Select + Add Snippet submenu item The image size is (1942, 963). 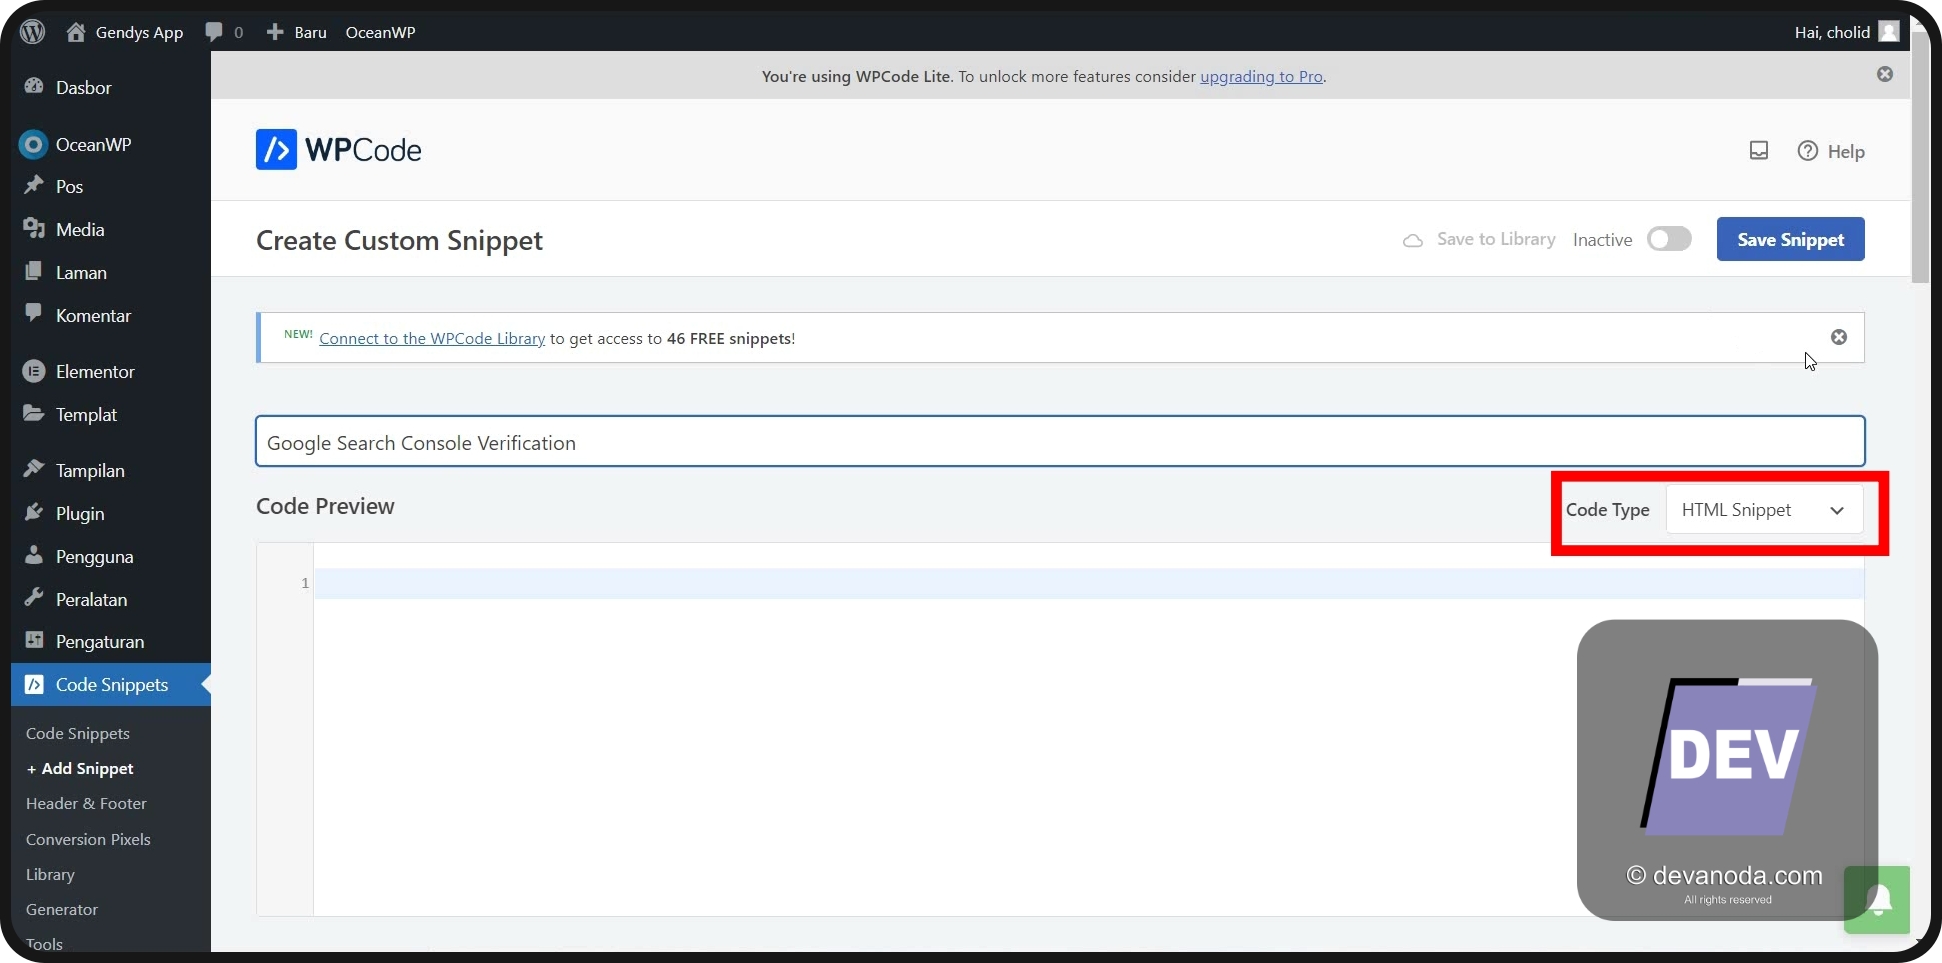(80, 769)
